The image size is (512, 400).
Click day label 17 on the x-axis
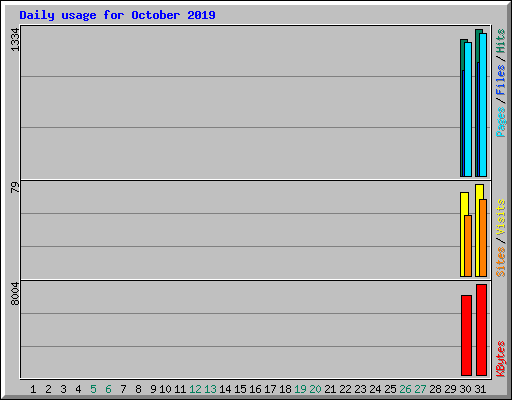[270, 389]
